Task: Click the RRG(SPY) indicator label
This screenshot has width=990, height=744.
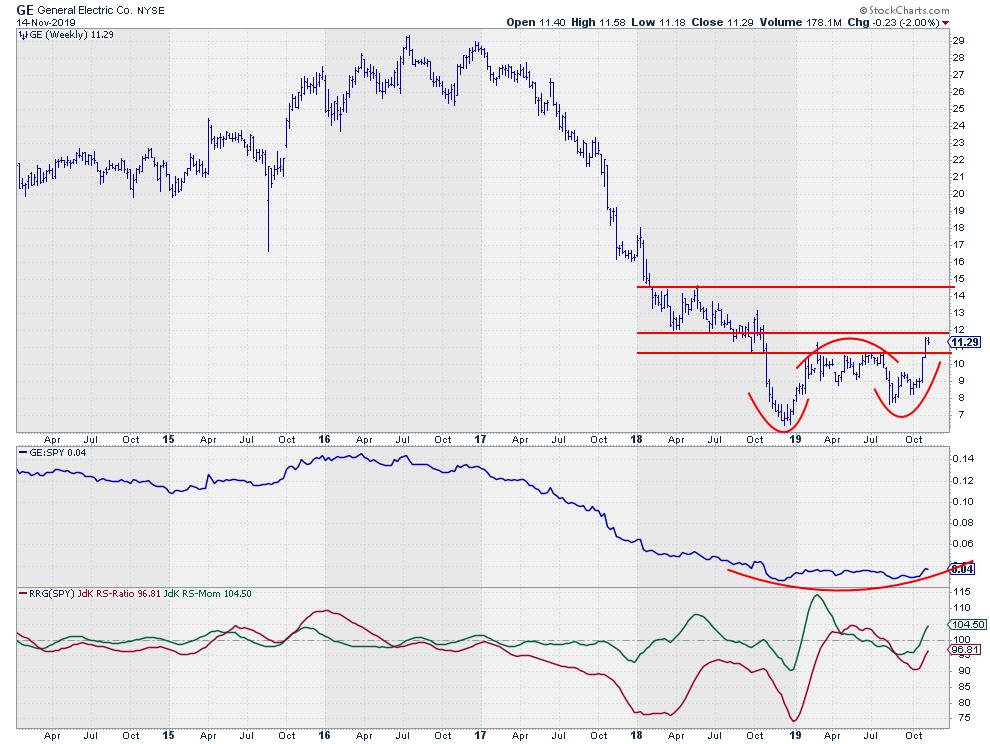Action: pyautogui.click(x=52, y=594)
